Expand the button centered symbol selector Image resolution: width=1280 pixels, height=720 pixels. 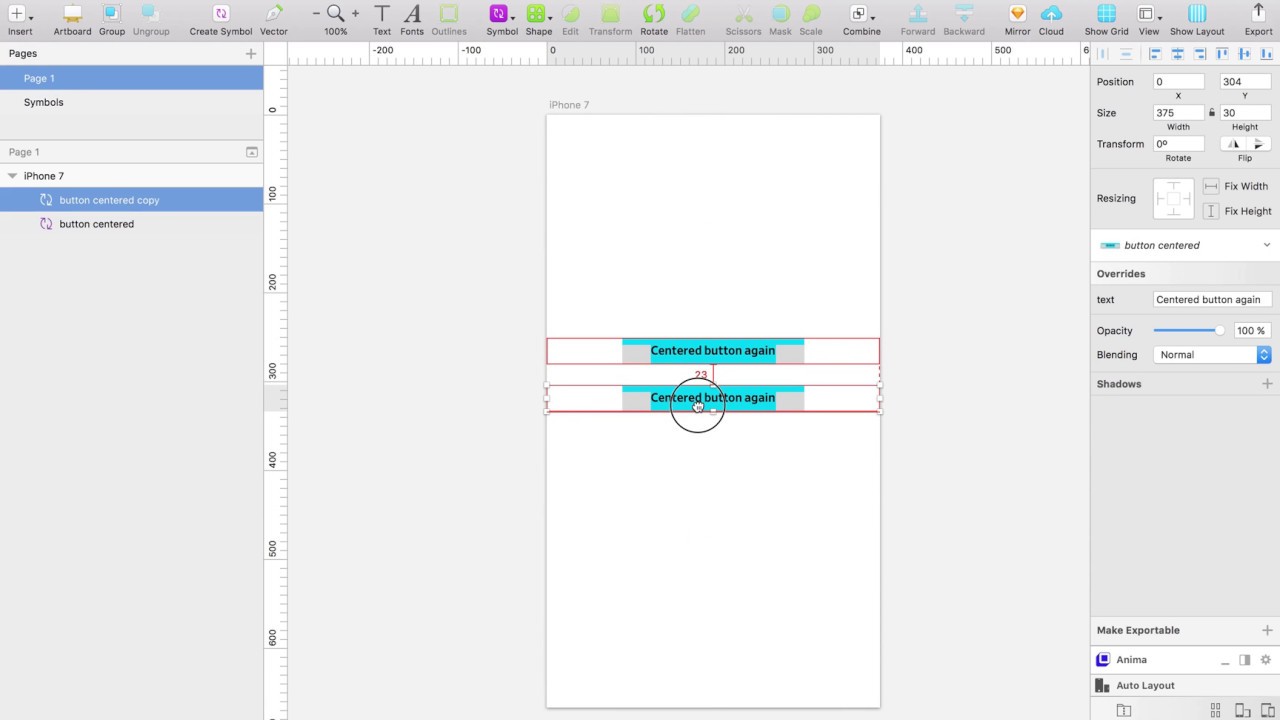point(1266,245)
